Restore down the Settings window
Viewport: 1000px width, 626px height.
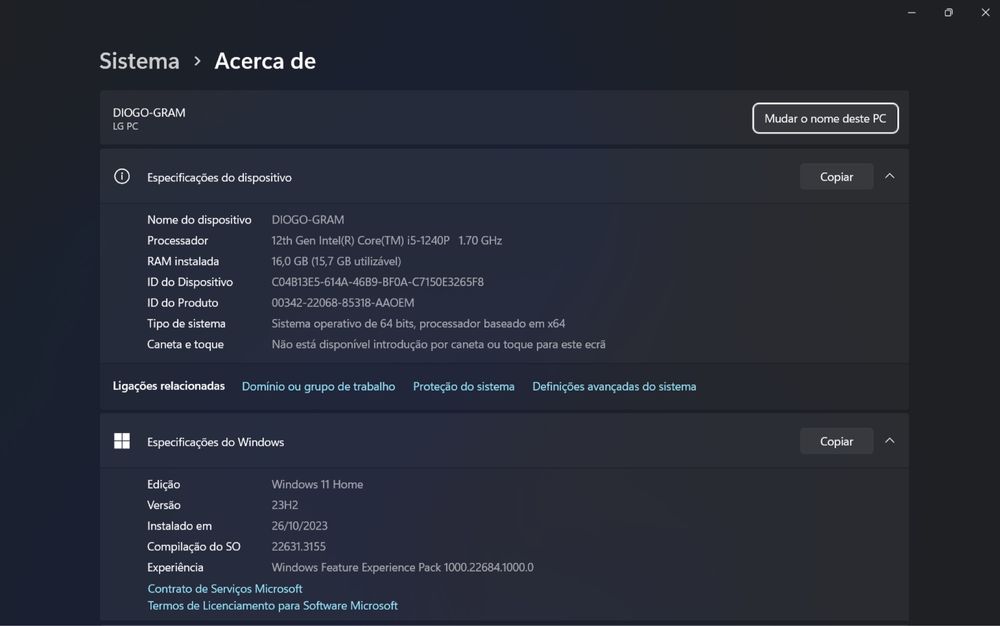[x=949, y=13]
